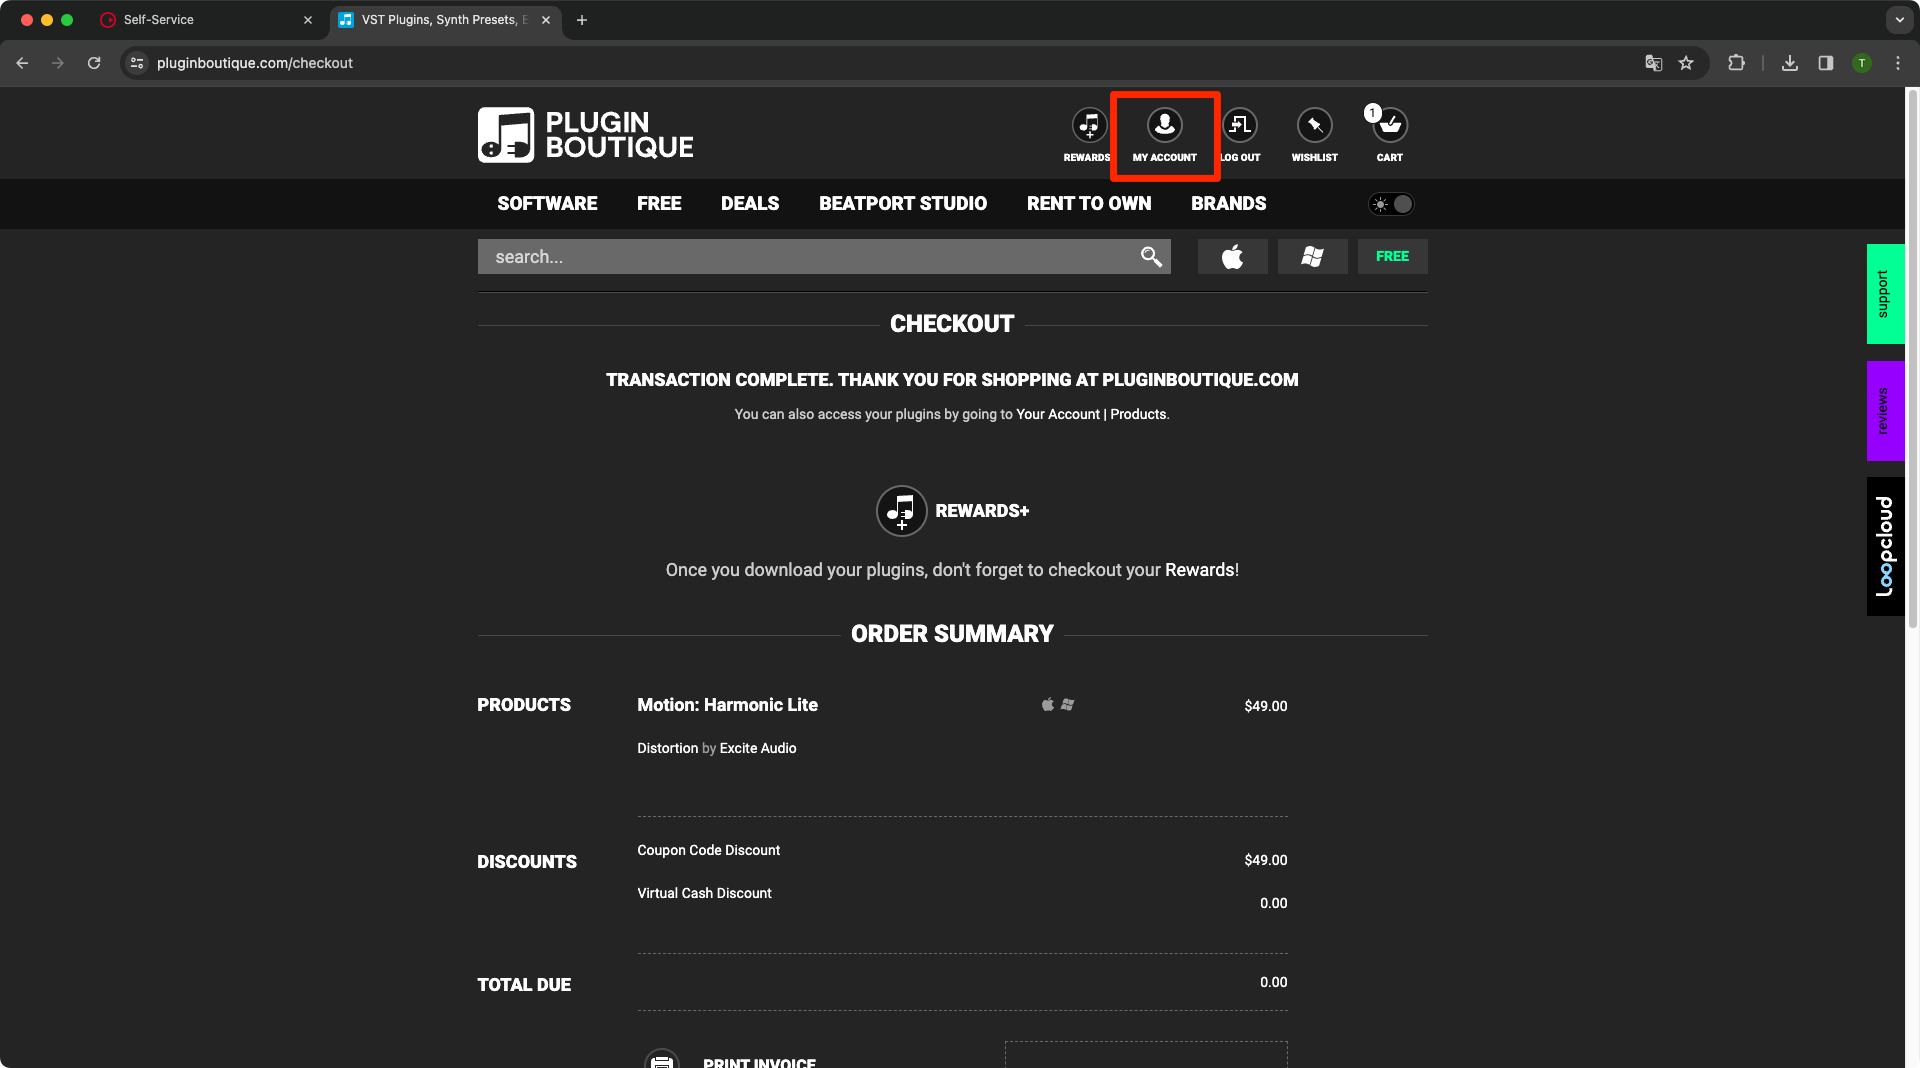Image resolution: width=1920 pixels, height=1068 pixels.
Task: Open the shopping Cart
Action: [x=1389, y=126]
